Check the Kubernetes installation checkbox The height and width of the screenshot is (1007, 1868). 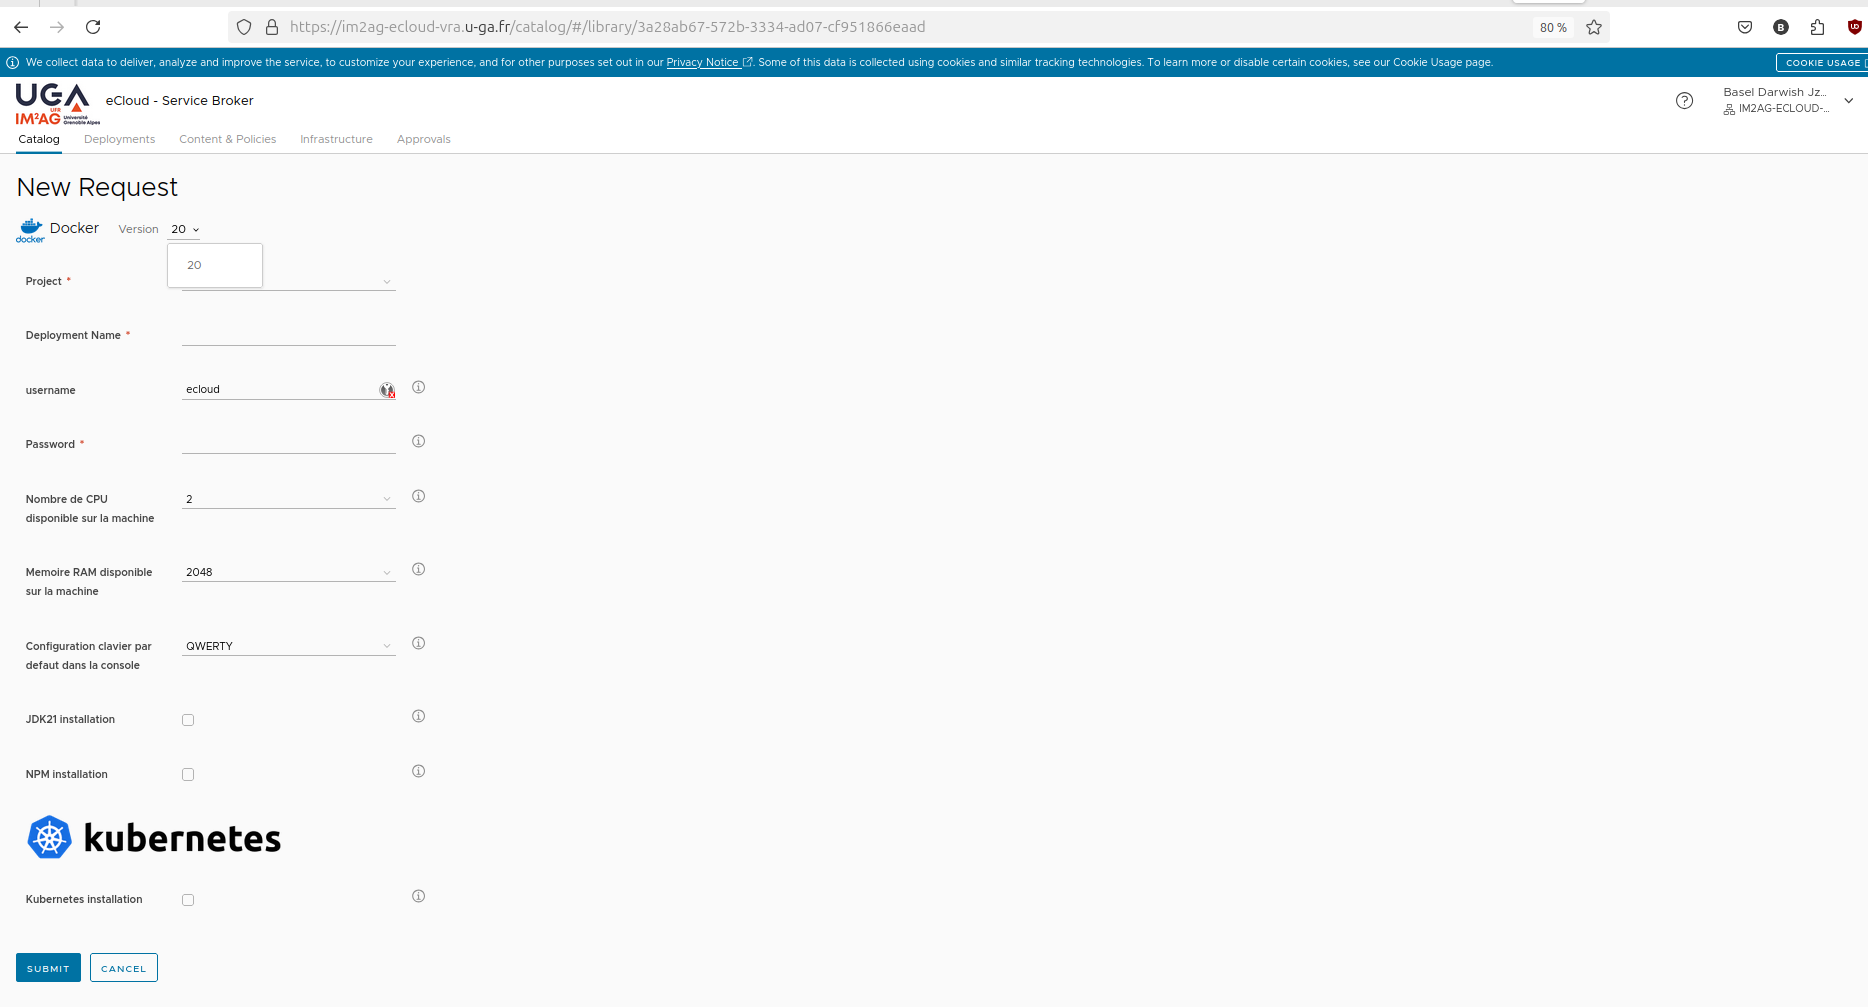click(188, 899)
